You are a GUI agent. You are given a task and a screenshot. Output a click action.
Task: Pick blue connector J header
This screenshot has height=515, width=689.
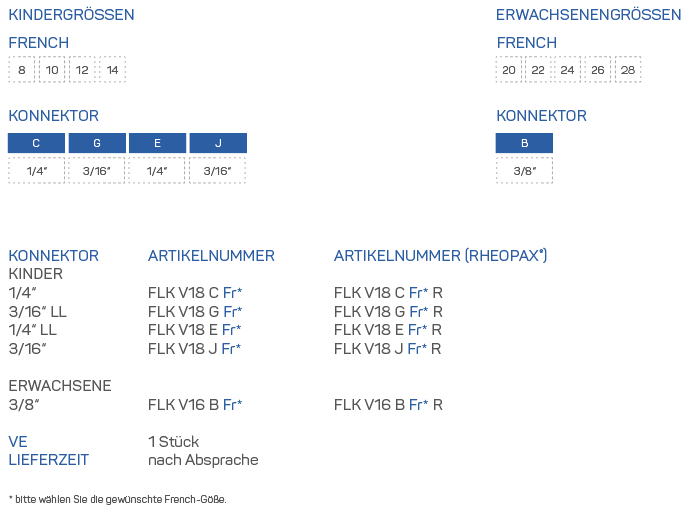[x=218, y=143]
